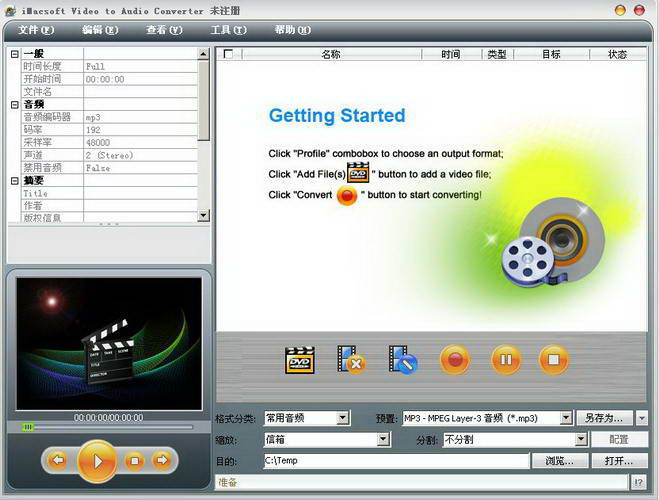Click the property panel scrollbar up arrow
Image resolution: width=659 pixels, height=500 pixels.
click(203, 54)
